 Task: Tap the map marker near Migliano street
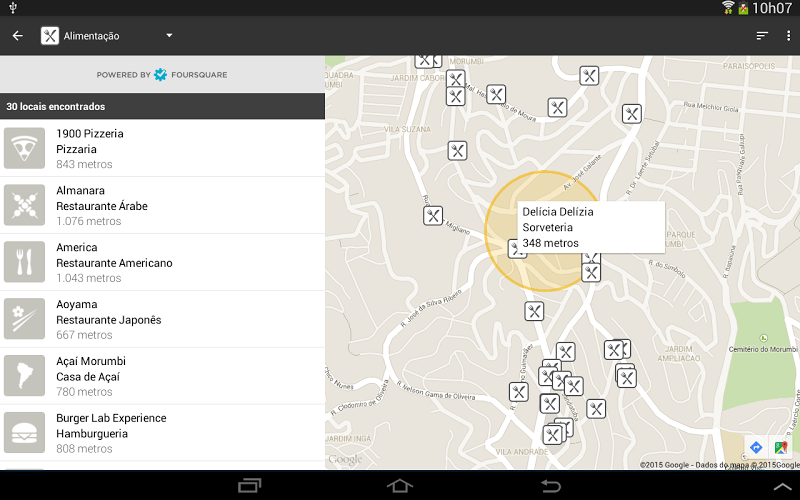(x=433, y=215)
